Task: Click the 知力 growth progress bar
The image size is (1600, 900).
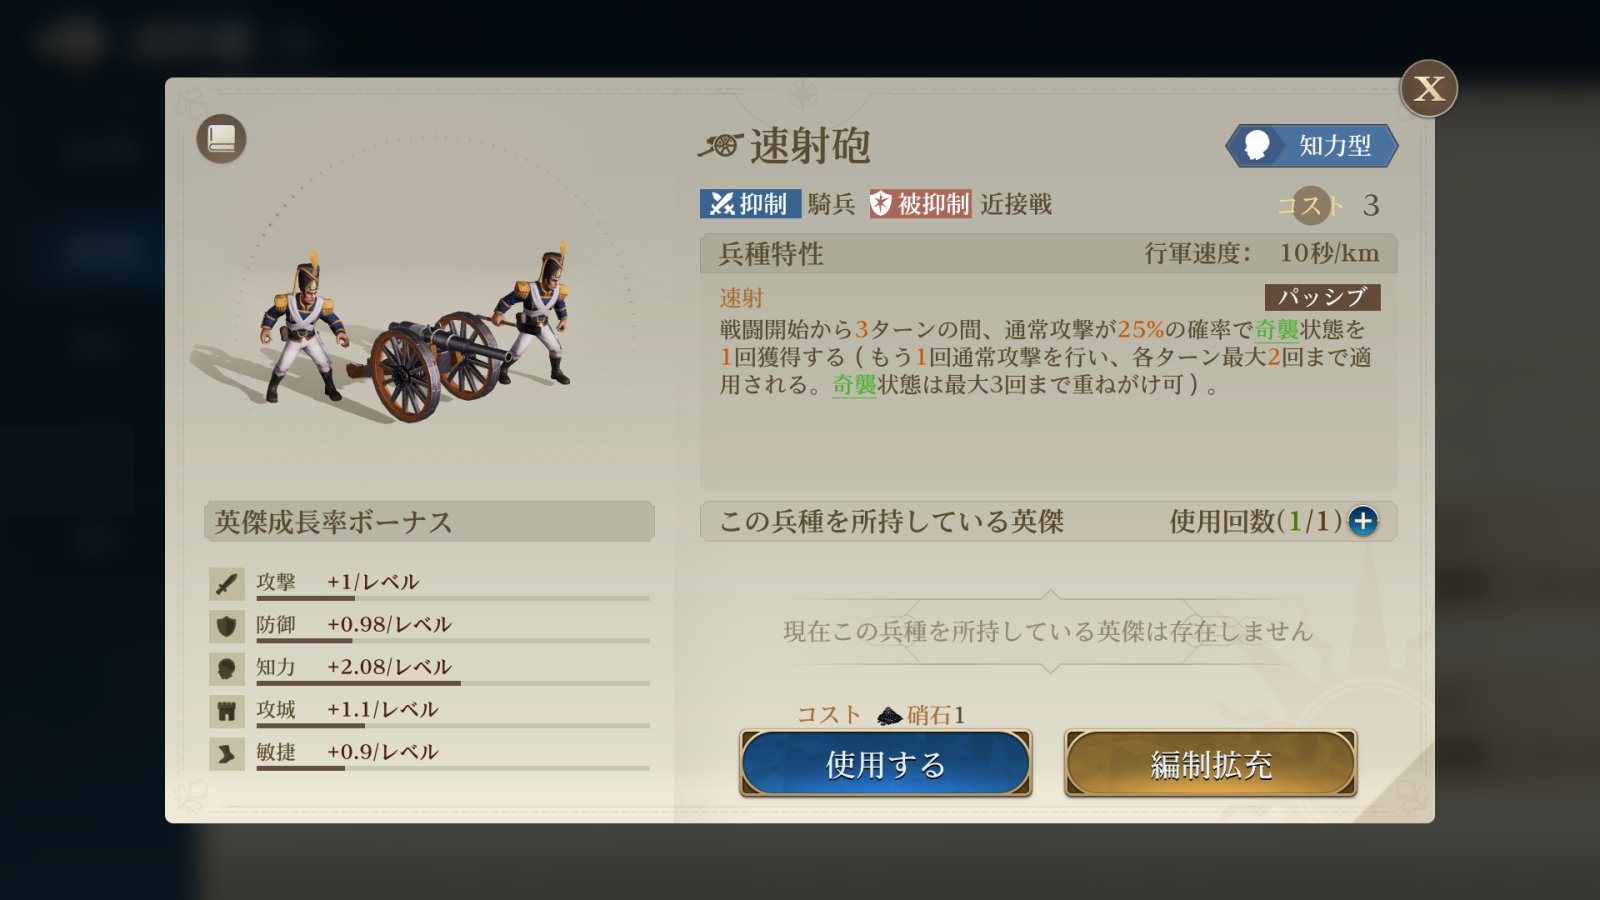Action: click(x=452, y=683)
